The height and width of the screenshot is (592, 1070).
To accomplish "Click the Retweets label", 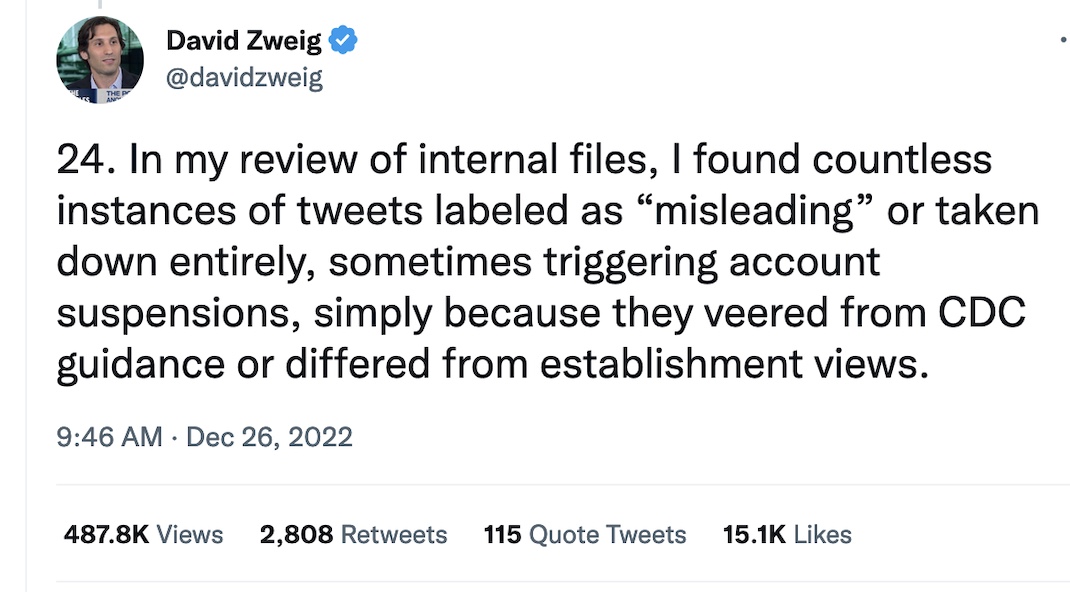I will [x=394, y=535].
